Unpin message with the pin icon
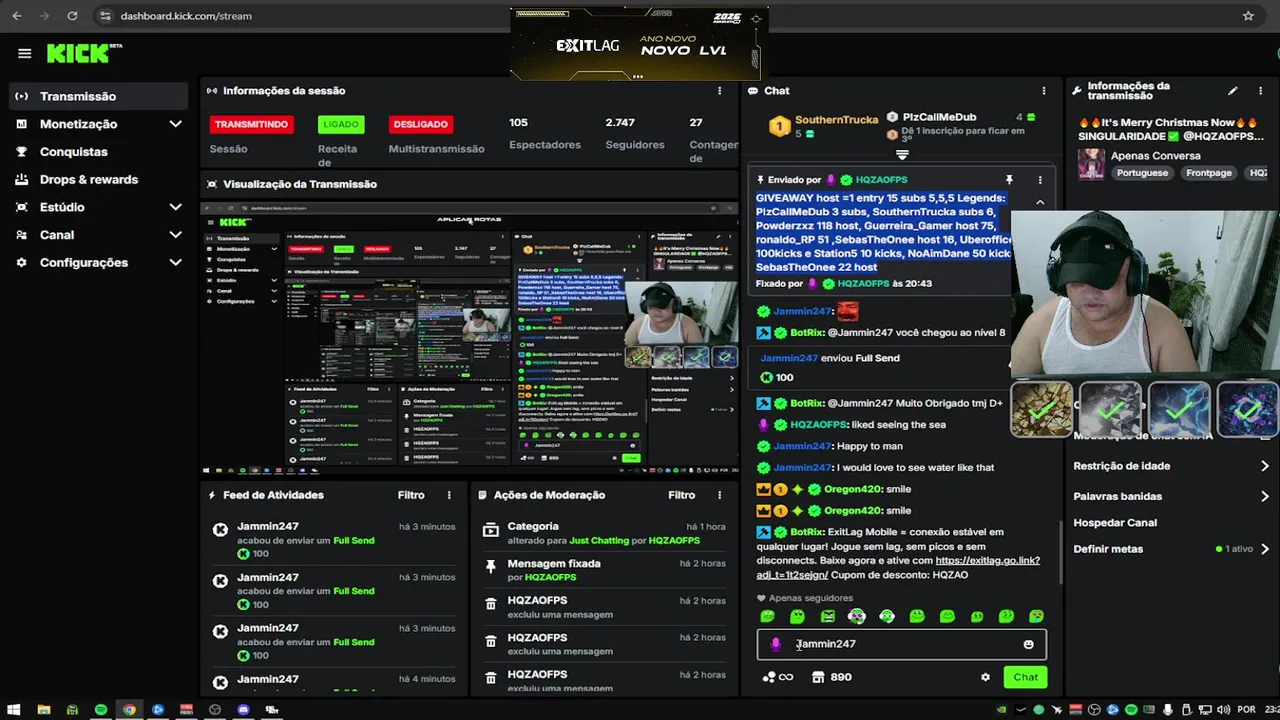 [x=1009, y=180]
